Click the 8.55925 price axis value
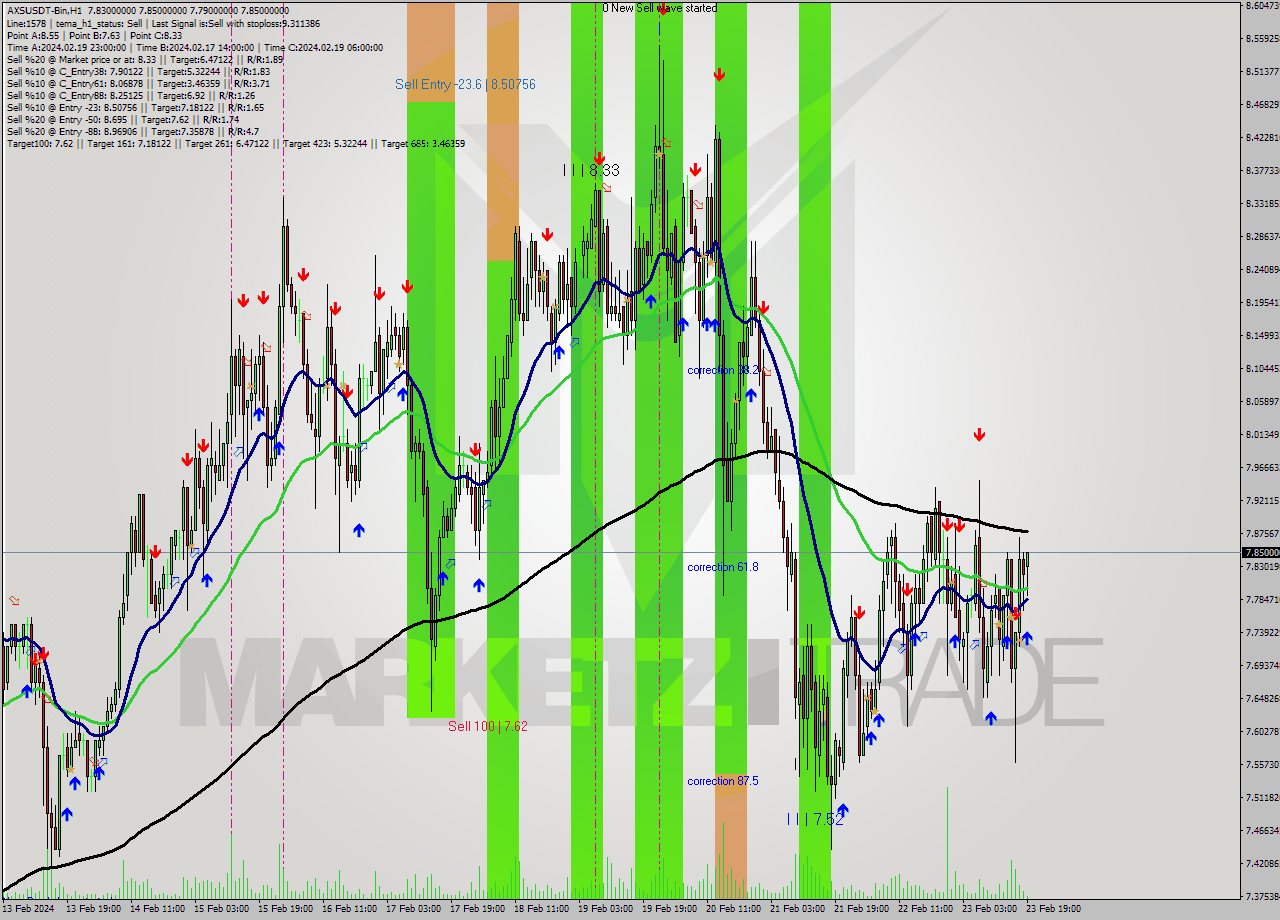 (x=1262, y=38)
